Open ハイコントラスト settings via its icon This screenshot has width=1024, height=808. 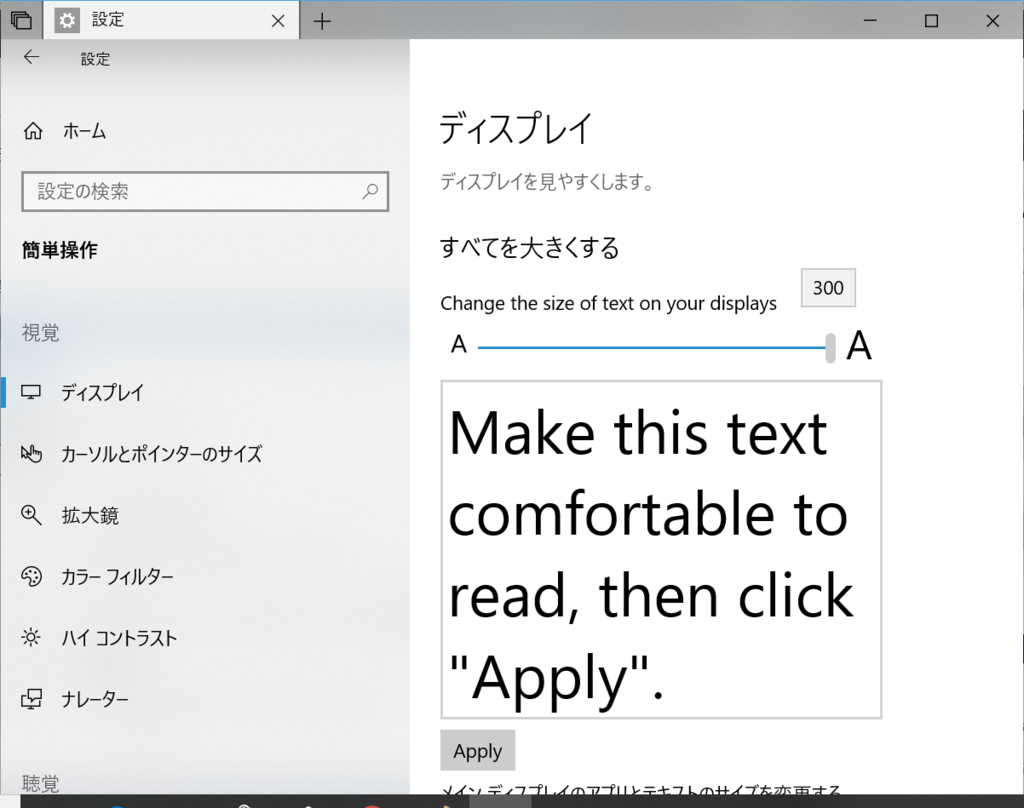pyautogui.click(x=32, y=638)
